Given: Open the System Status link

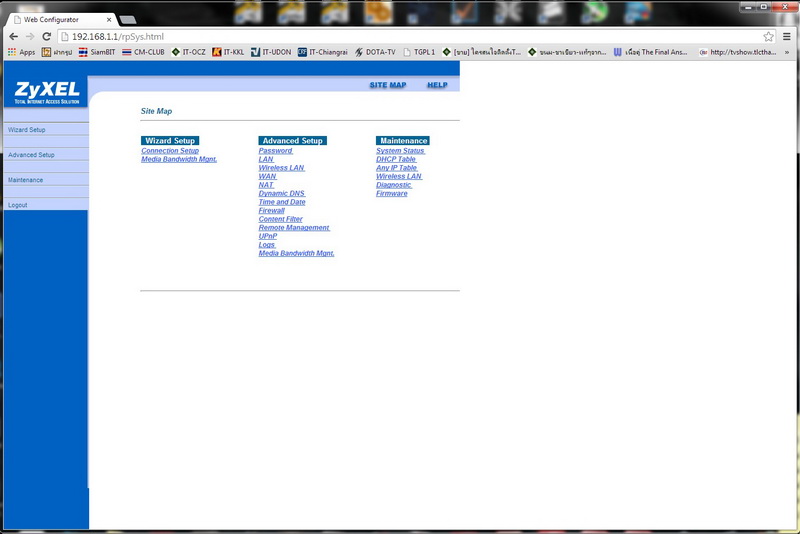Looking at the screenshot, I should tap(401, 150).
